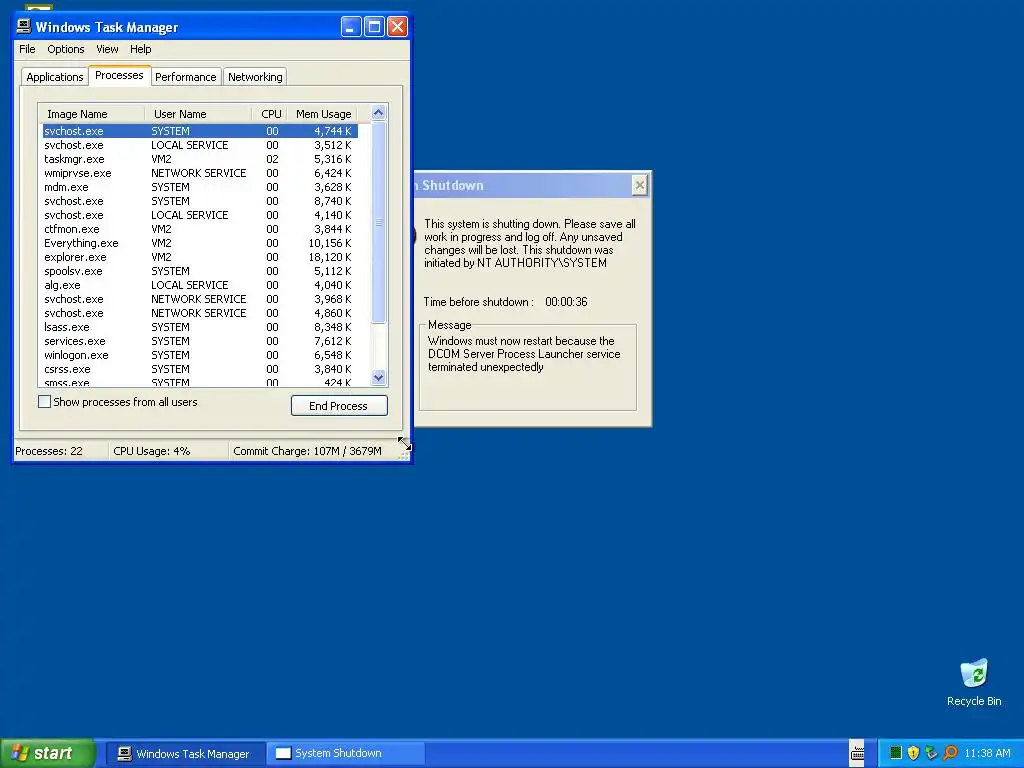Click the process list scroll down arrow

click(378, 377)
